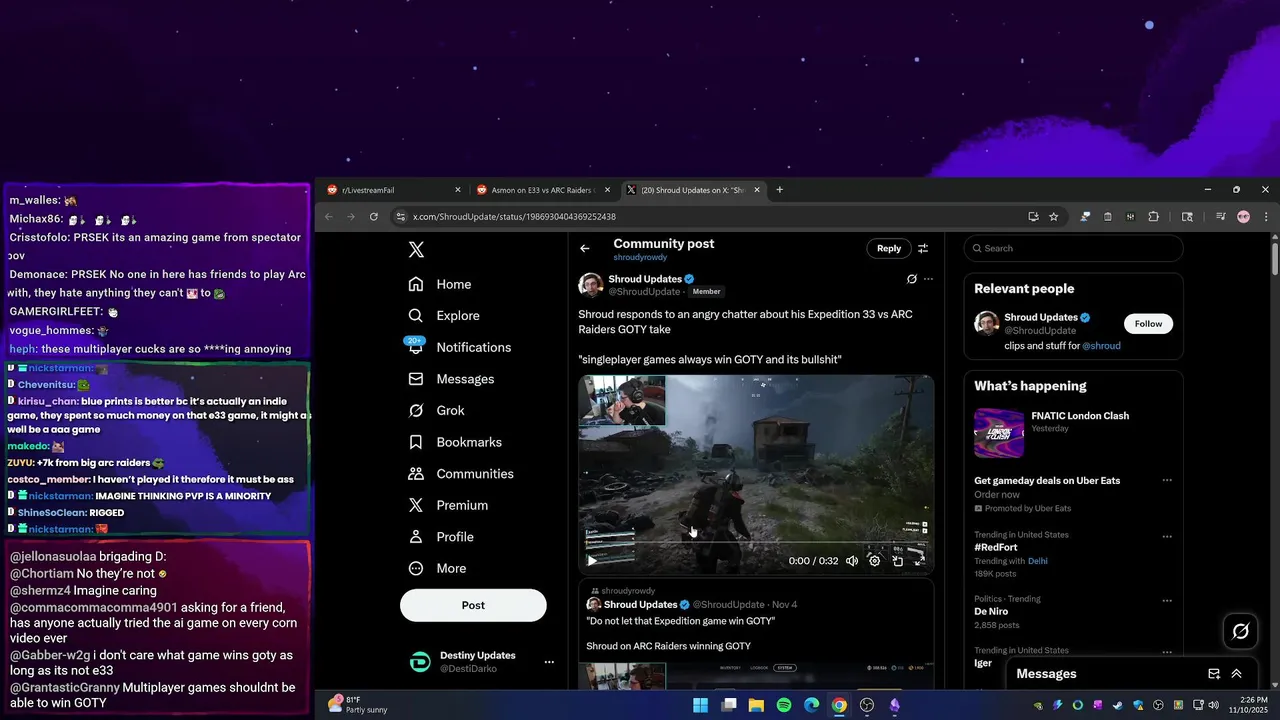1280x720 pixels.
Task: Close the Shroud Updates on X tab
Action: click(x=757, y=190)
